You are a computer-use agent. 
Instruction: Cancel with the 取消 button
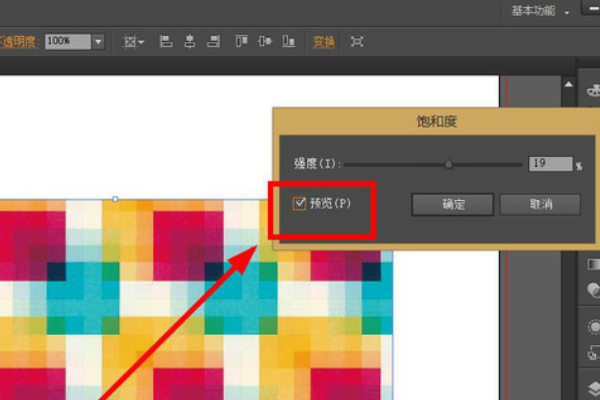point(540,204)
